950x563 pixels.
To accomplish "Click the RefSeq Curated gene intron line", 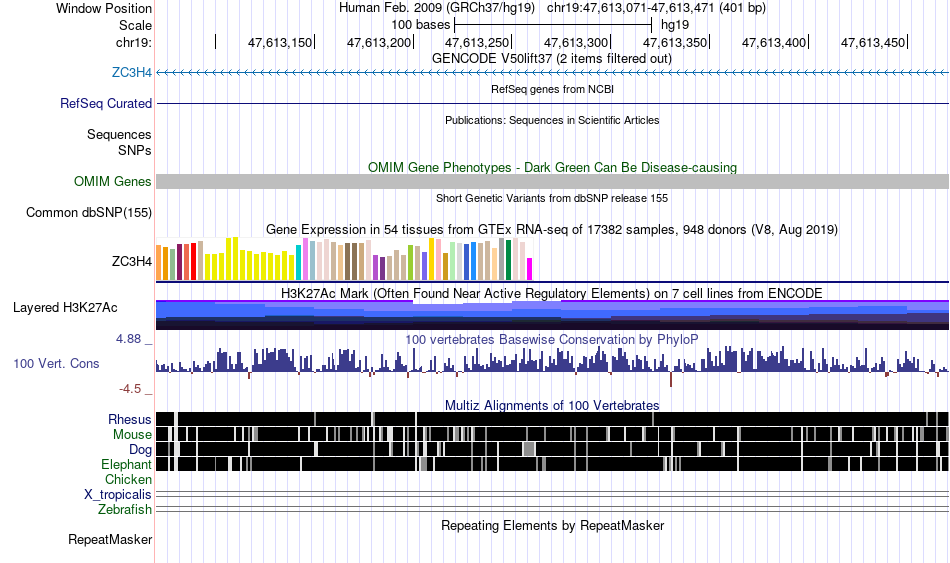I will click(x=553, y=104).
